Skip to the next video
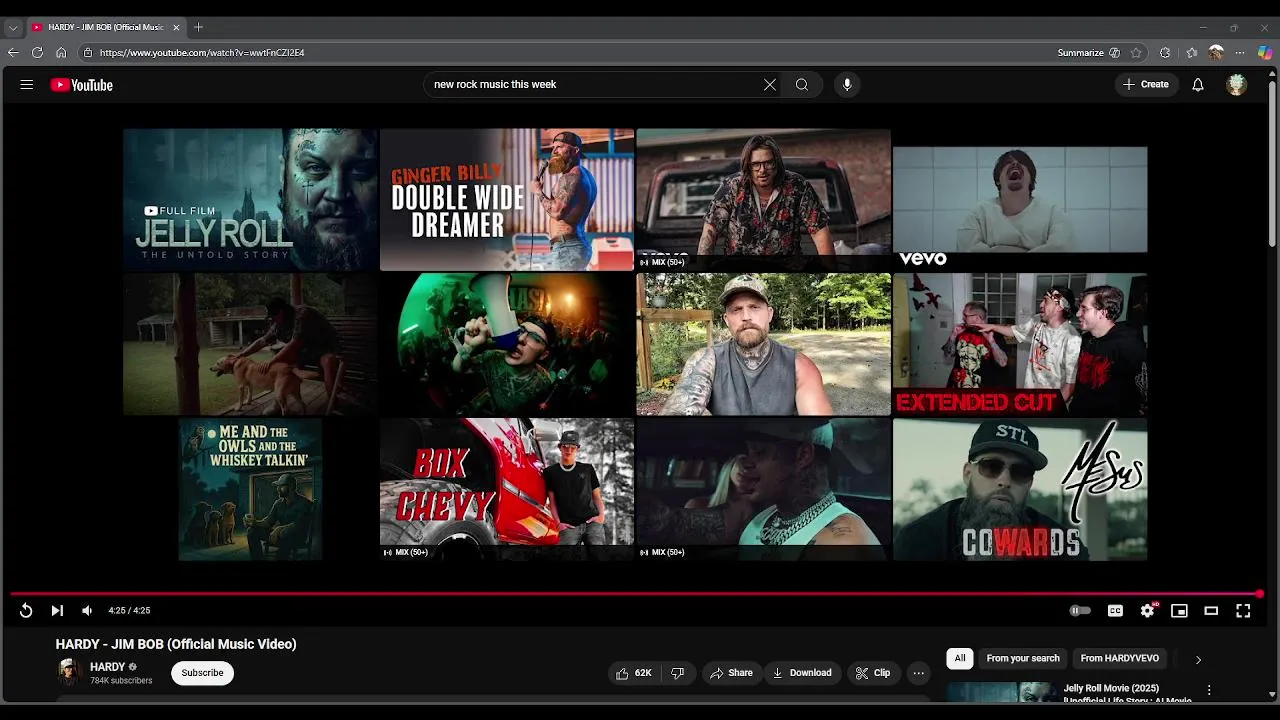Viewport: 1280px width, 720px height. 57,610
